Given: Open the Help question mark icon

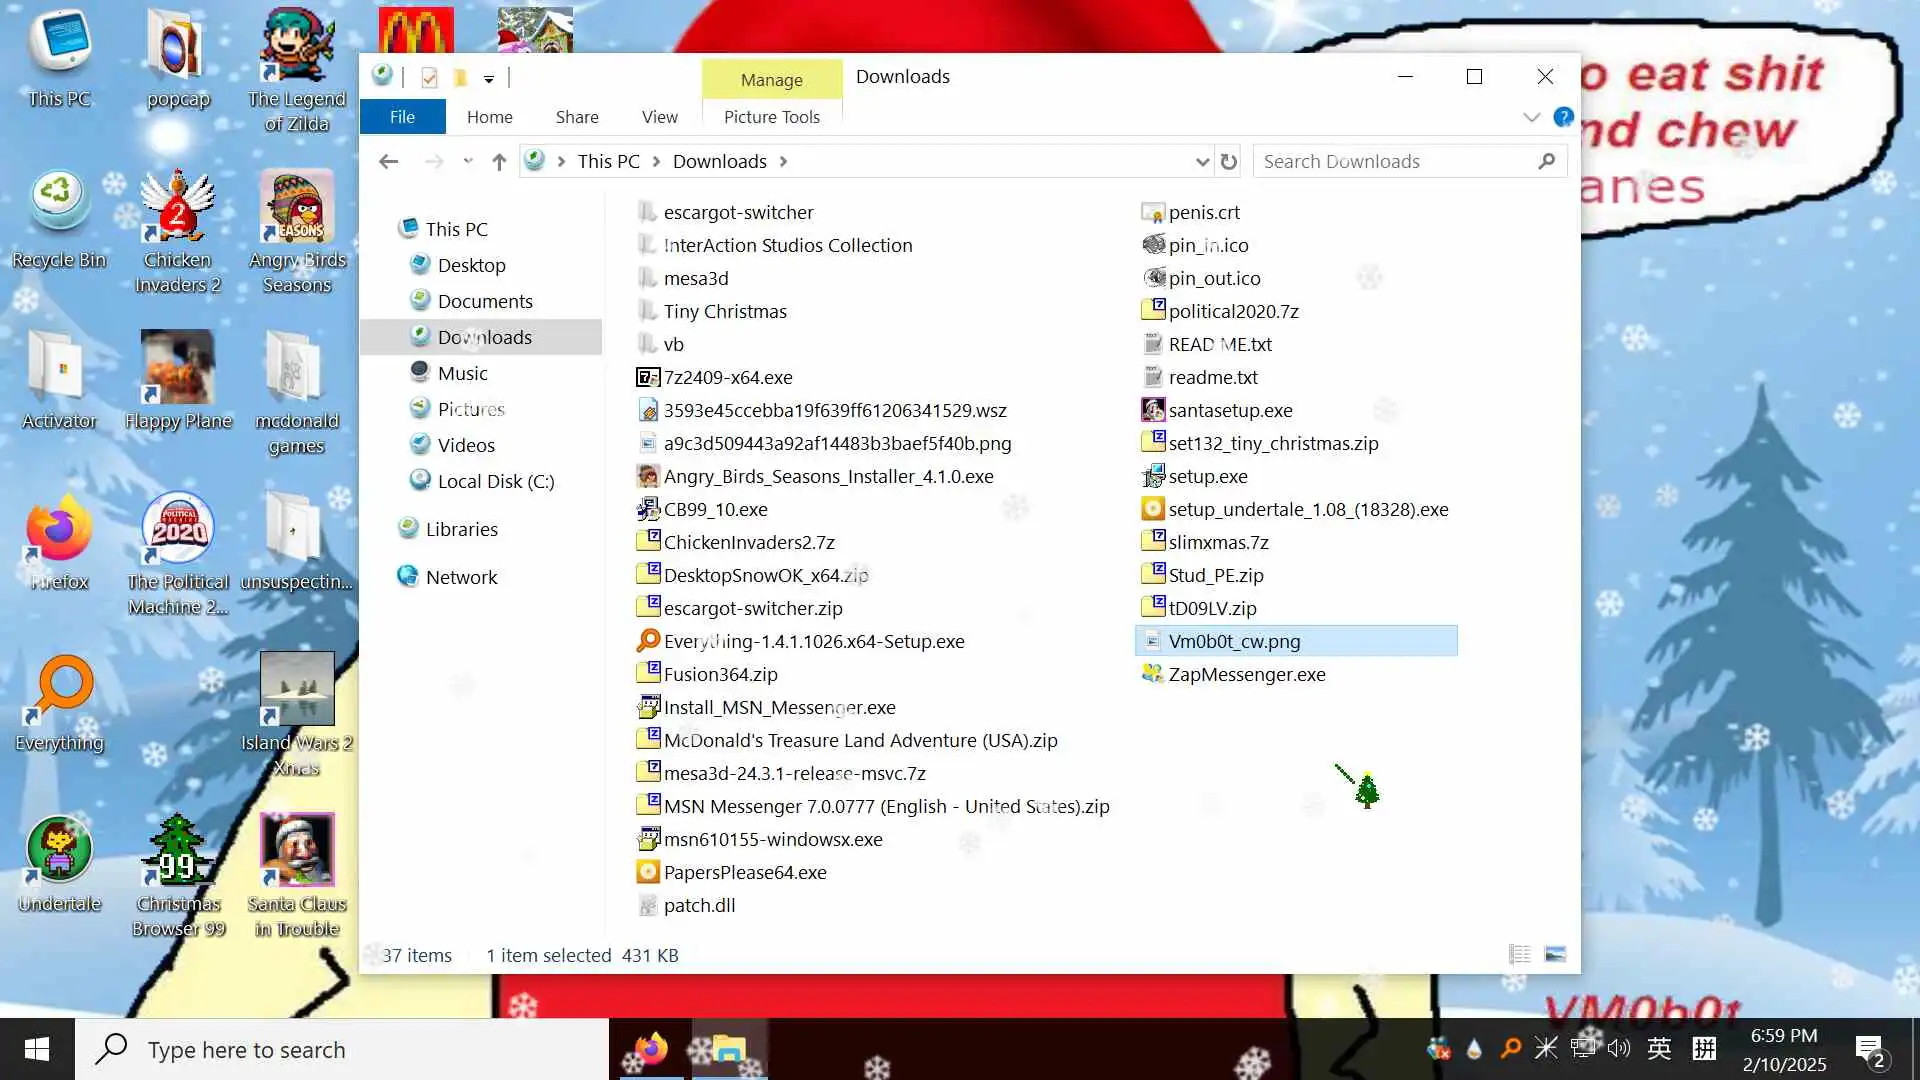Looking at the screenshot, I should 1563,117.
